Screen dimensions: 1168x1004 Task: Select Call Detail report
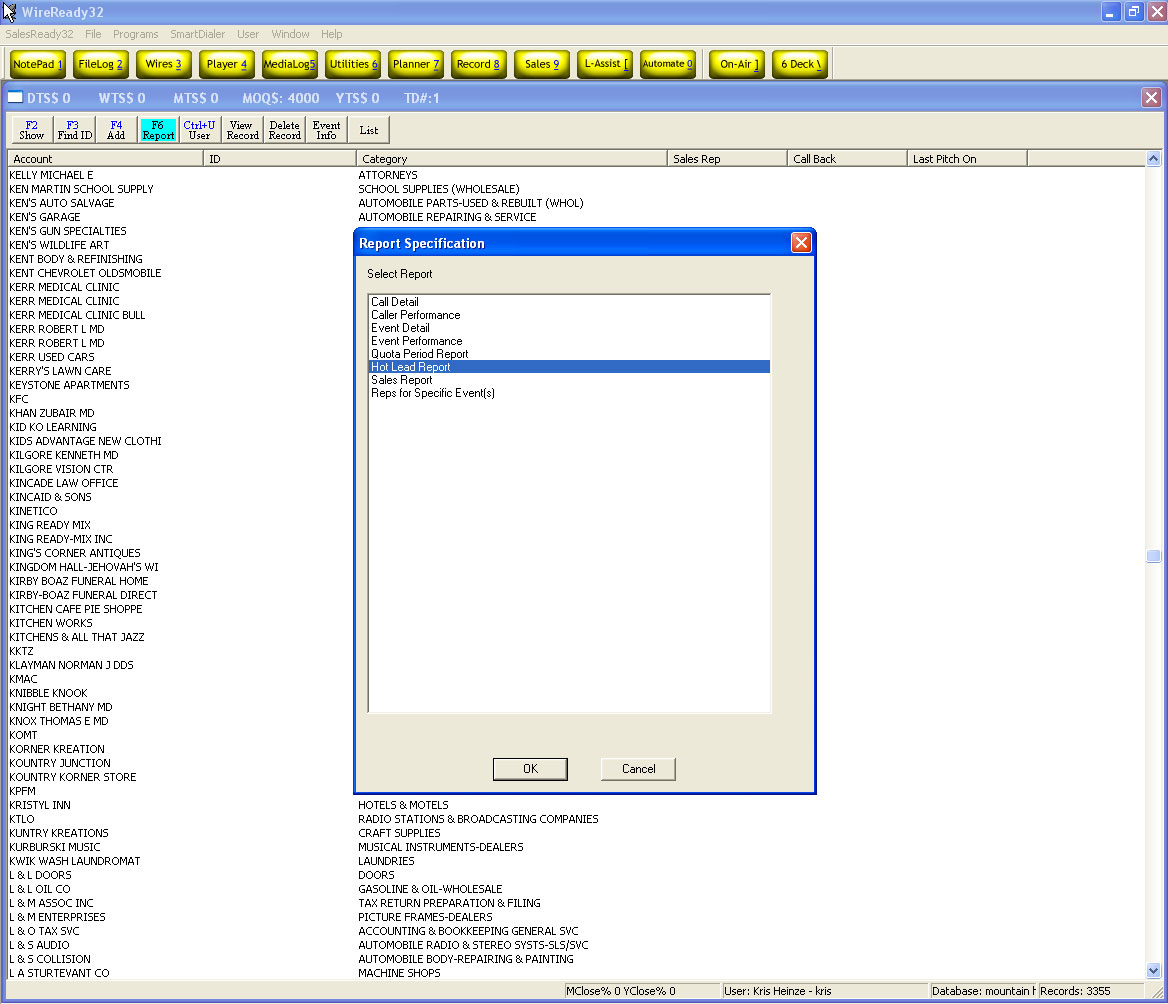coord(570,302)
